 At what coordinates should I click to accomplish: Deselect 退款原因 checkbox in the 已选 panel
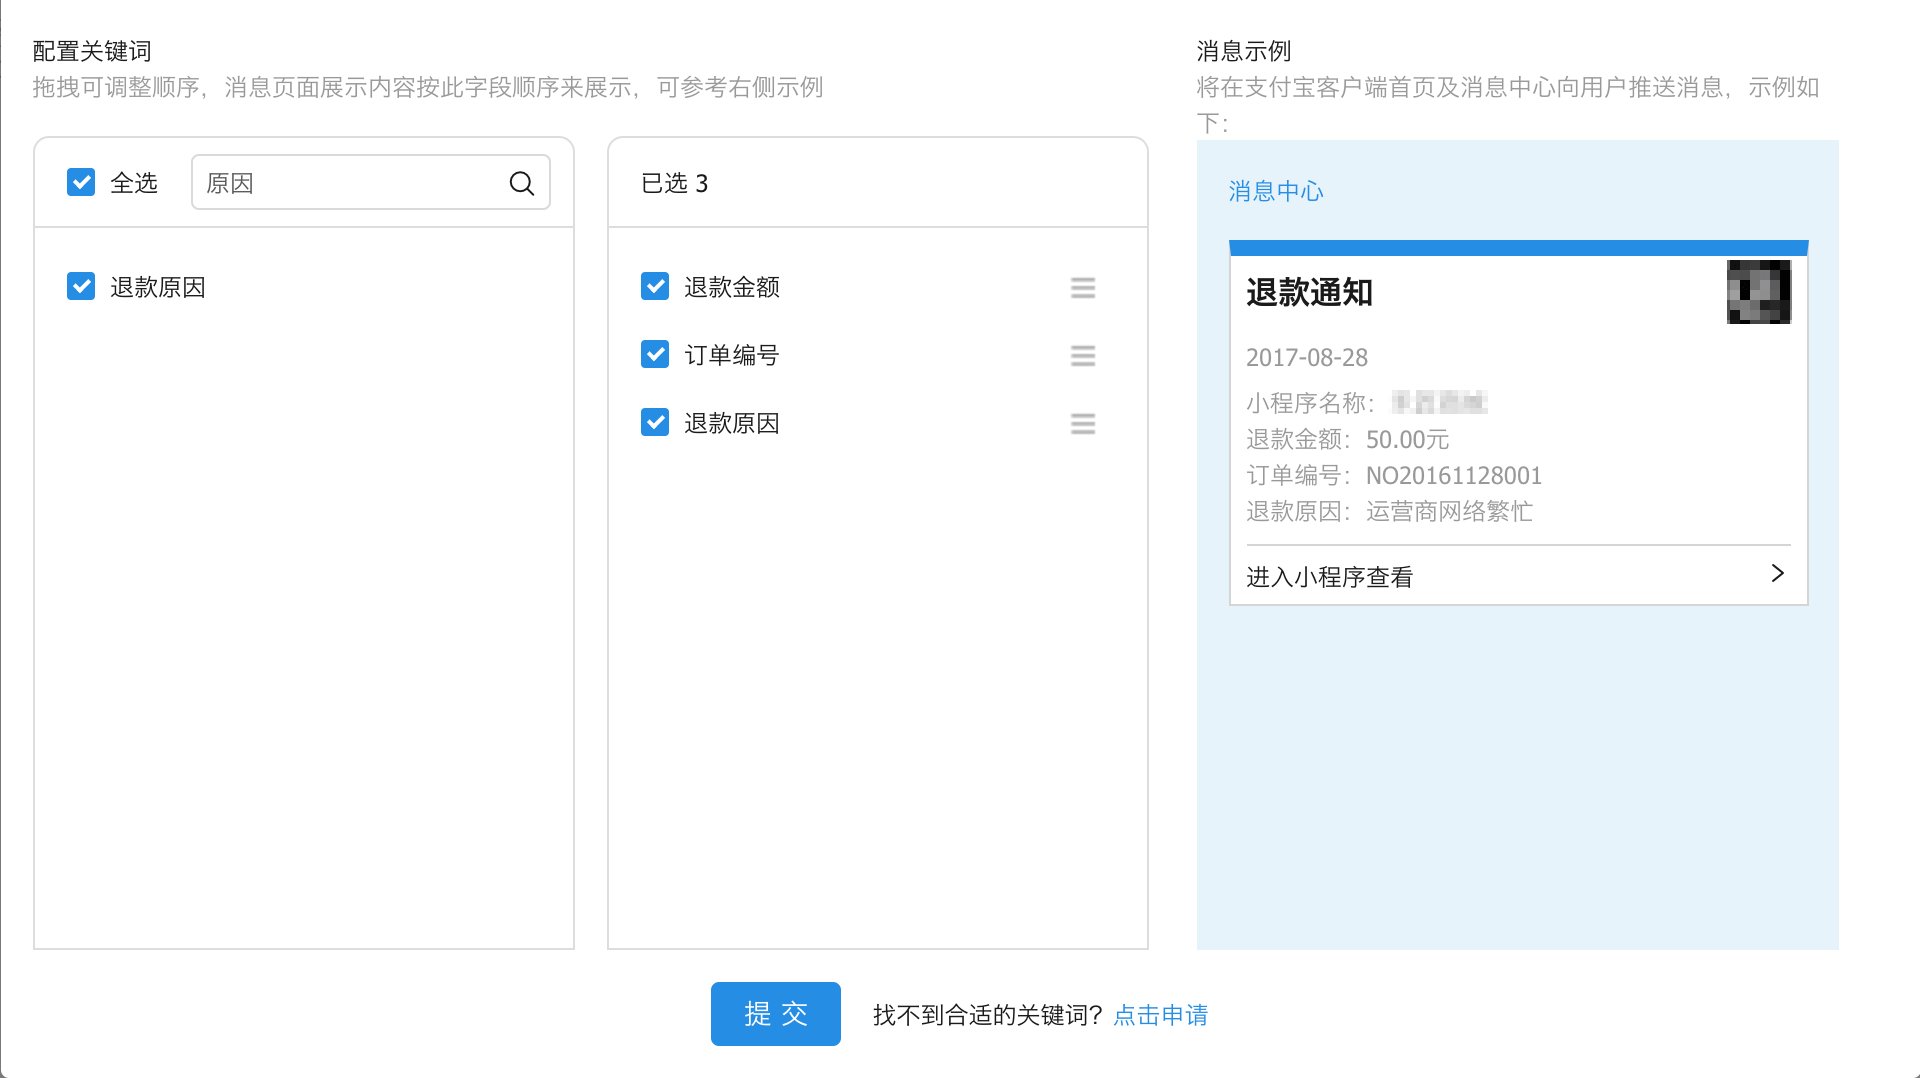coord(655,423)
